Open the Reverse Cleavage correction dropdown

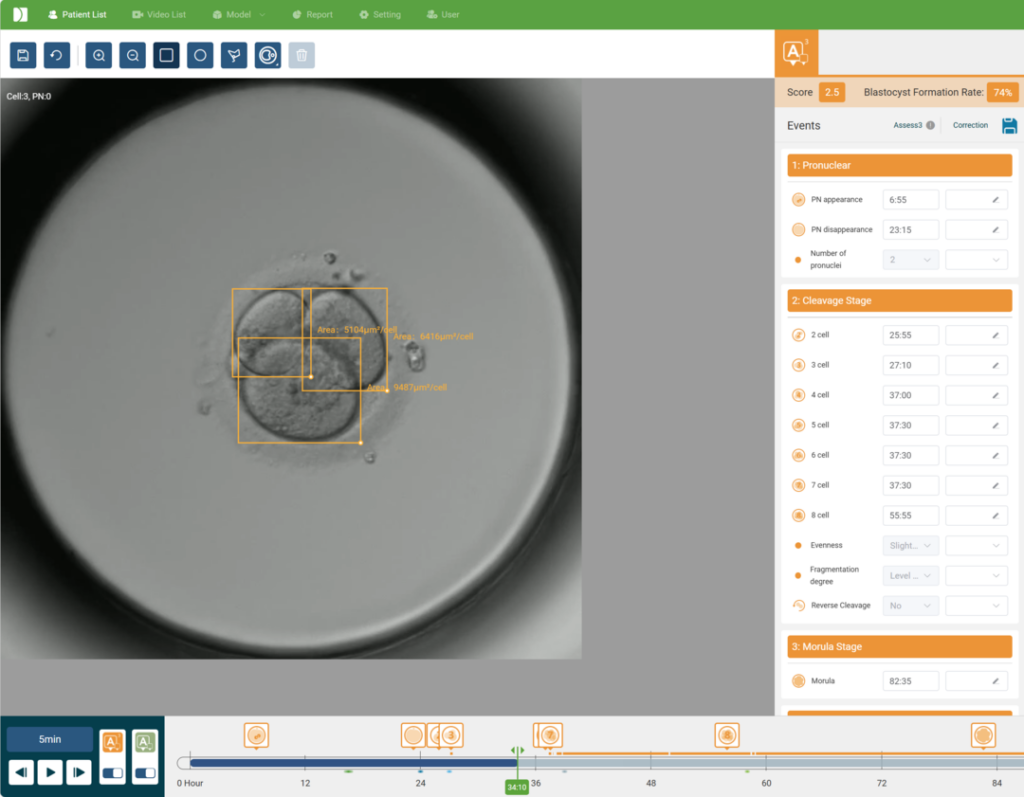[976, 606]
